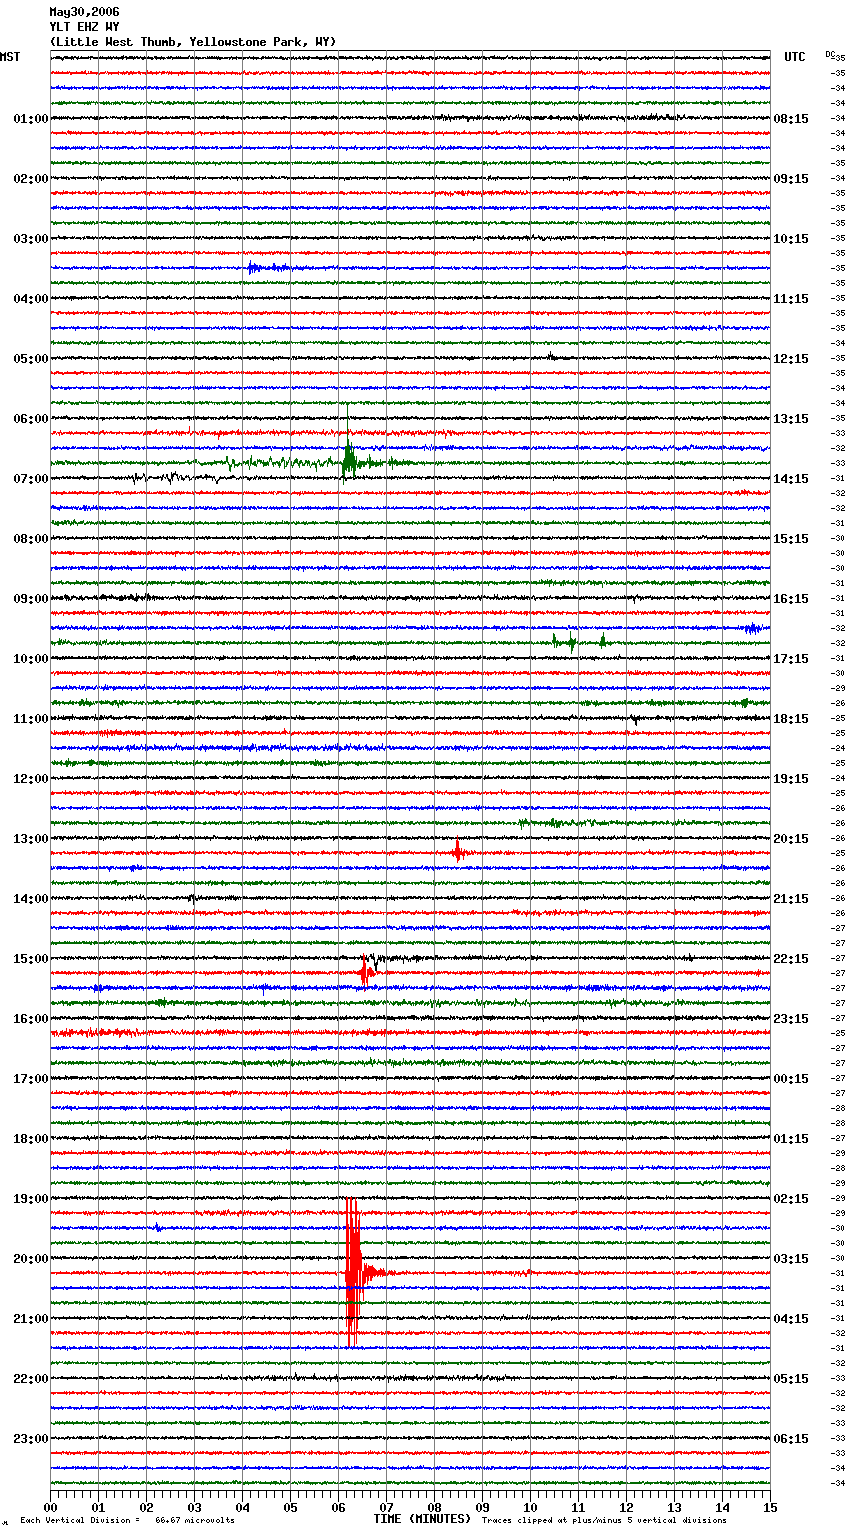Select the 20:00 MST row label

tap(30, 1259)
